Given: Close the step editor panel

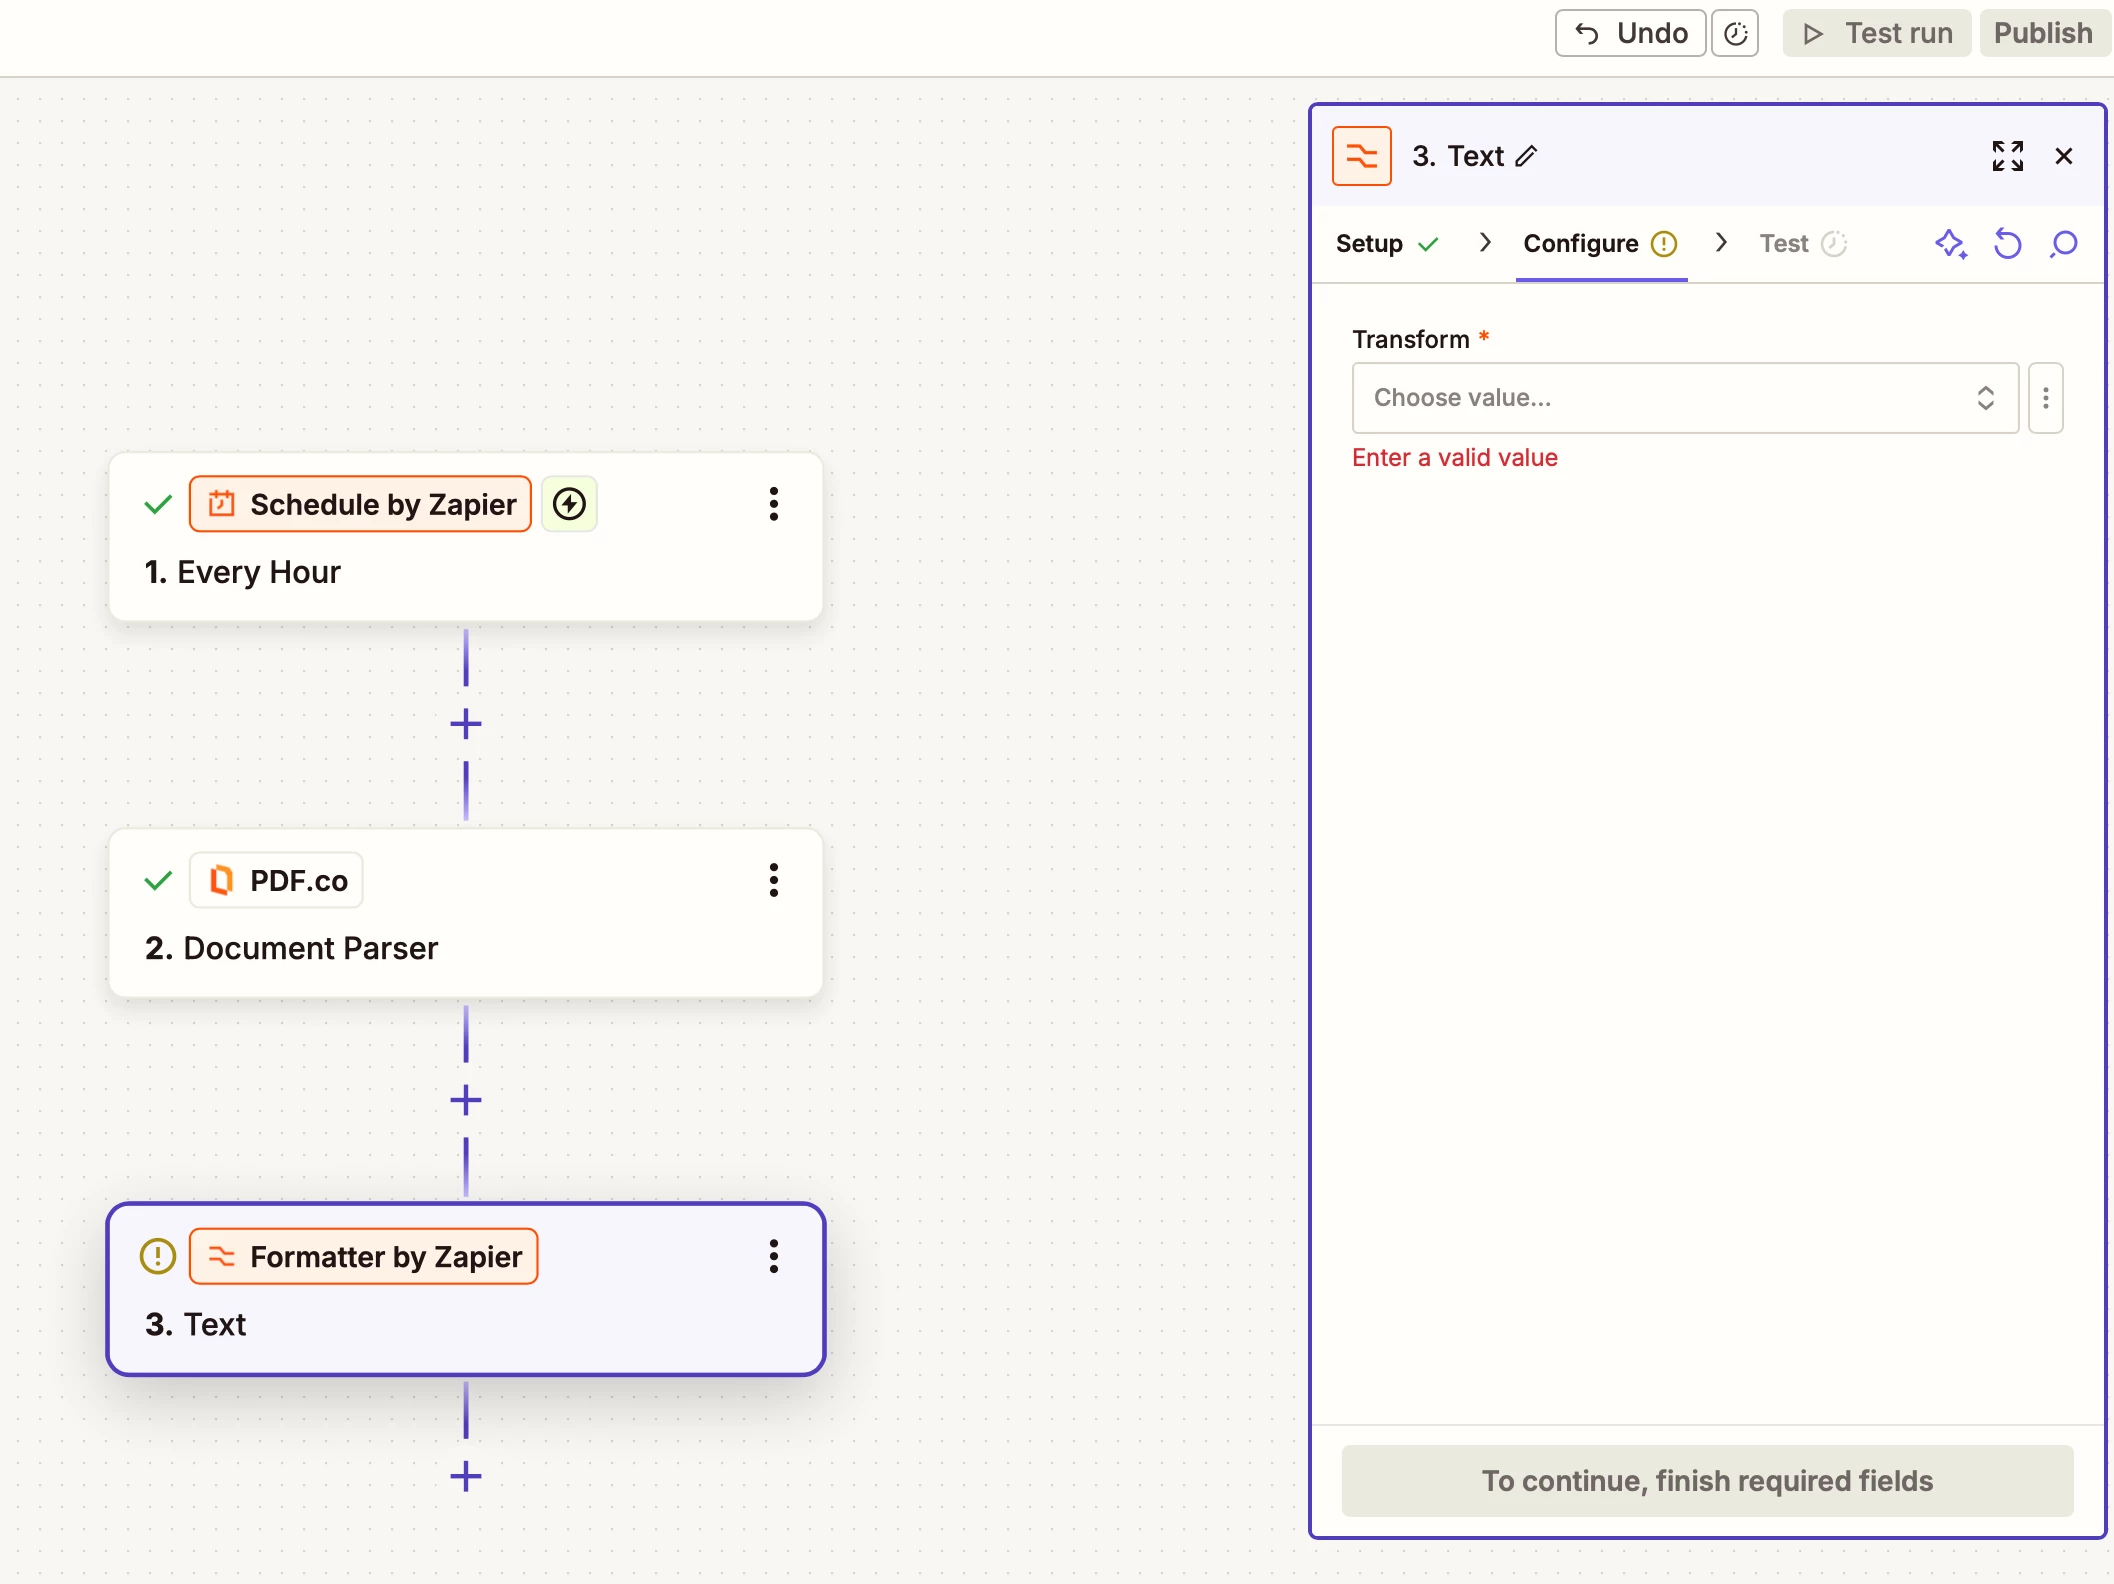Looking at the screenshot, I should pyautogui.click(x=2063, y=156).
